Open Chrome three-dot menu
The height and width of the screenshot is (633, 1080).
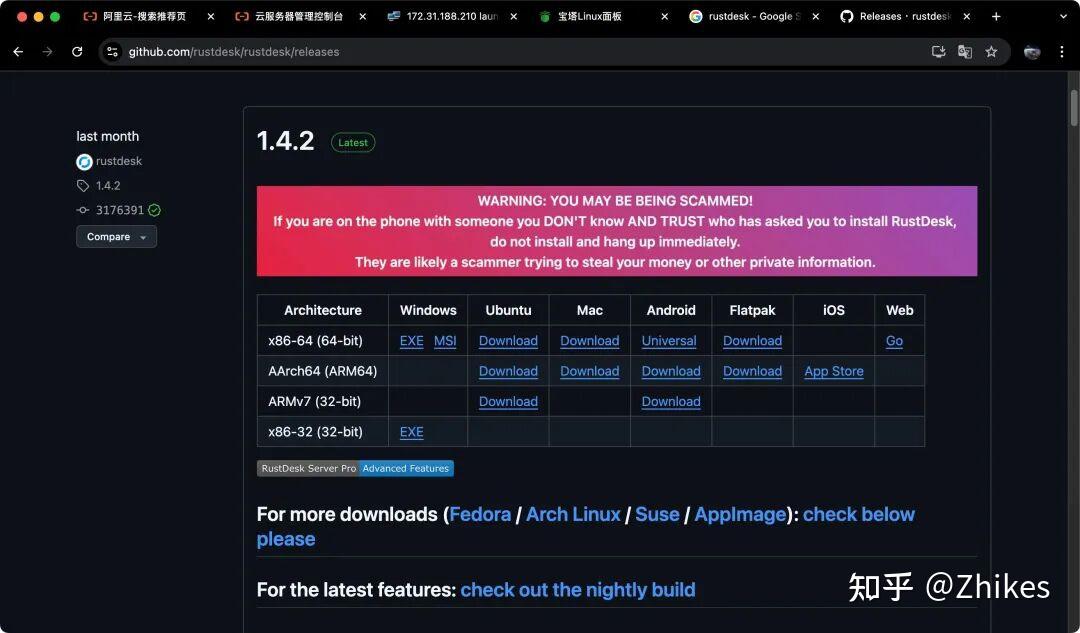[1062, 52]
